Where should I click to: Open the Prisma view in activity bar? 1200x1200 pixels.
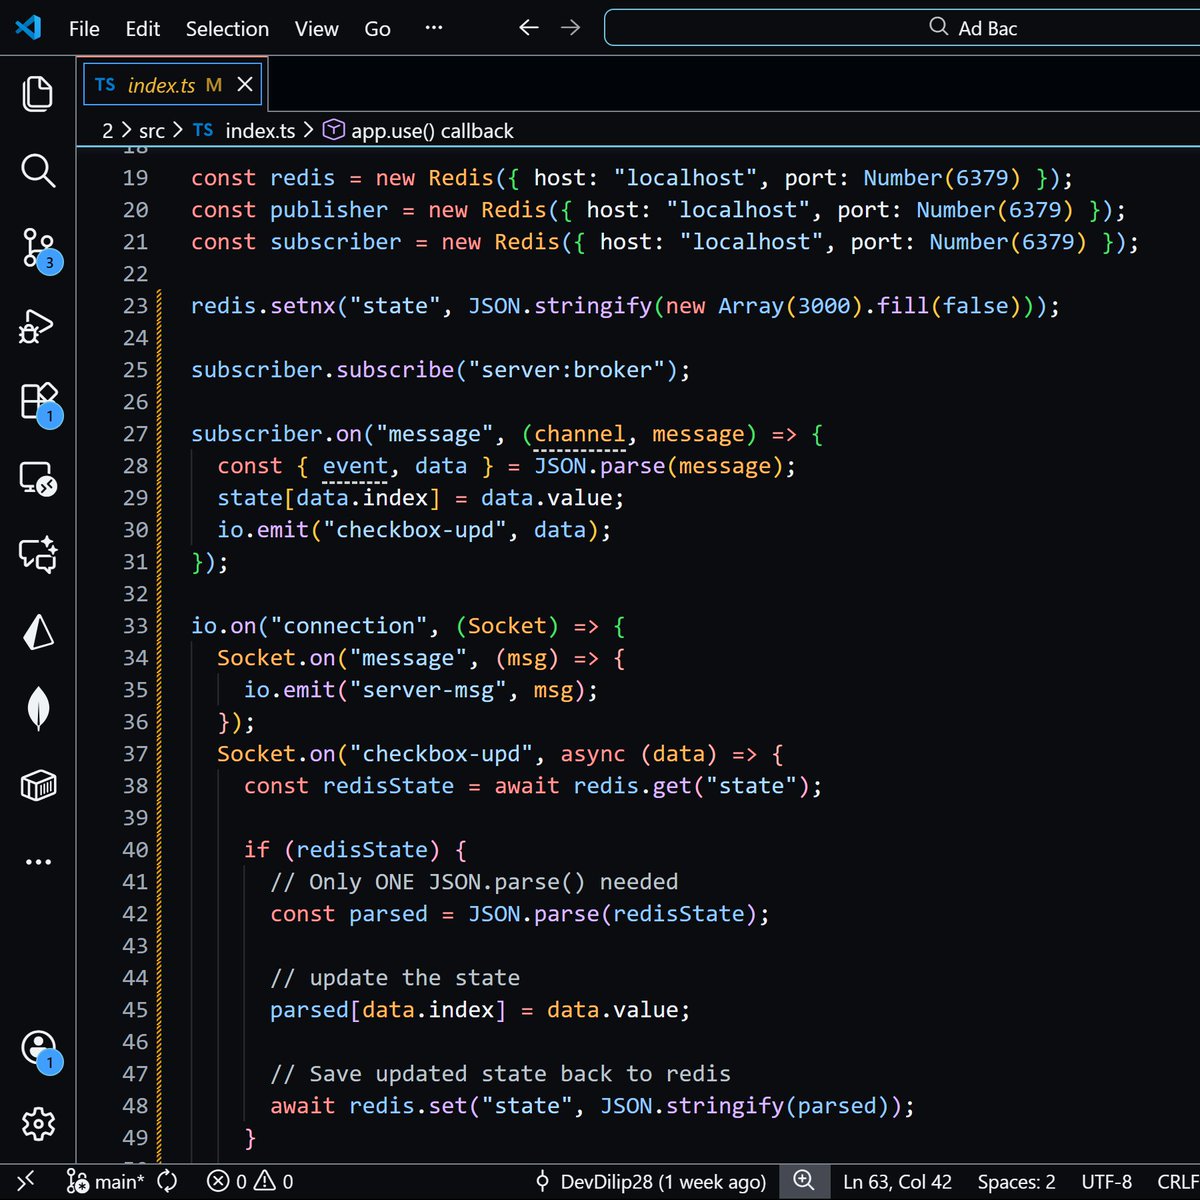click(x=38, y=632)
